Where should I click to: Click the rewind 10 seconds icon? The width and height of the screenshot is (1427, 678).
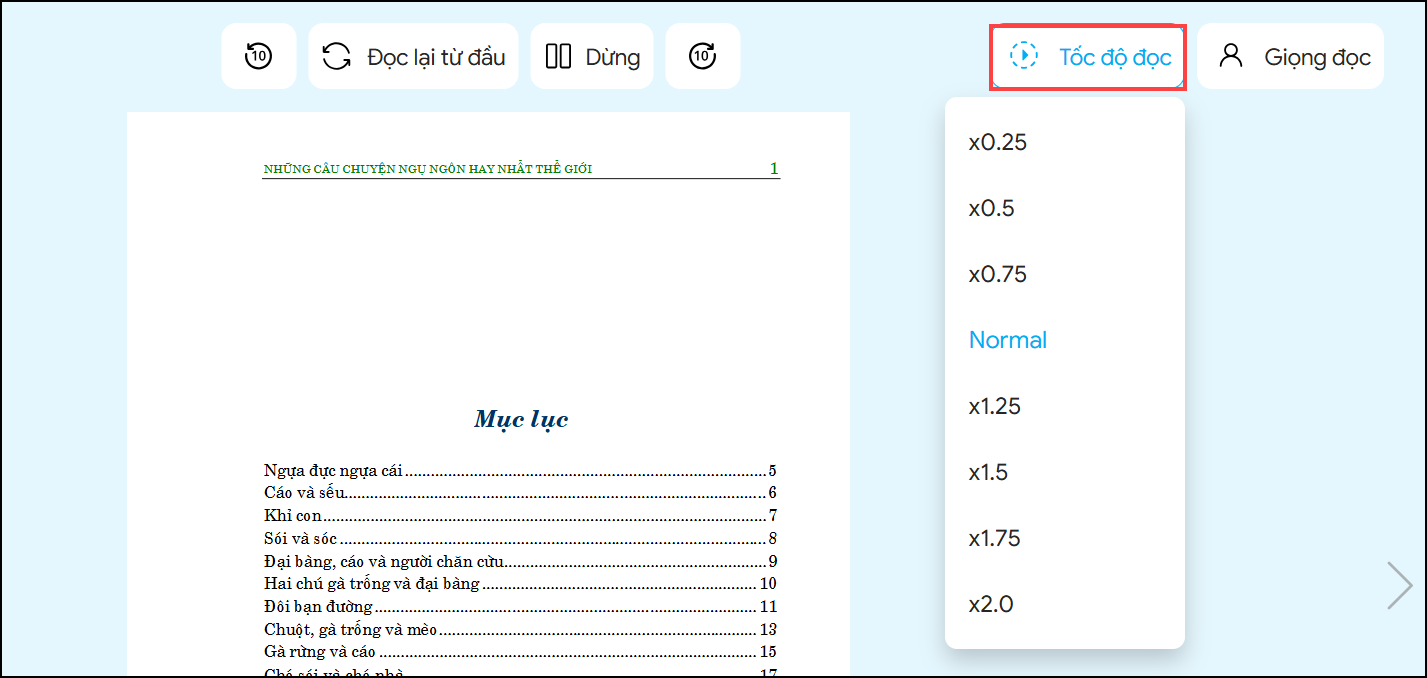coord(258,56)
